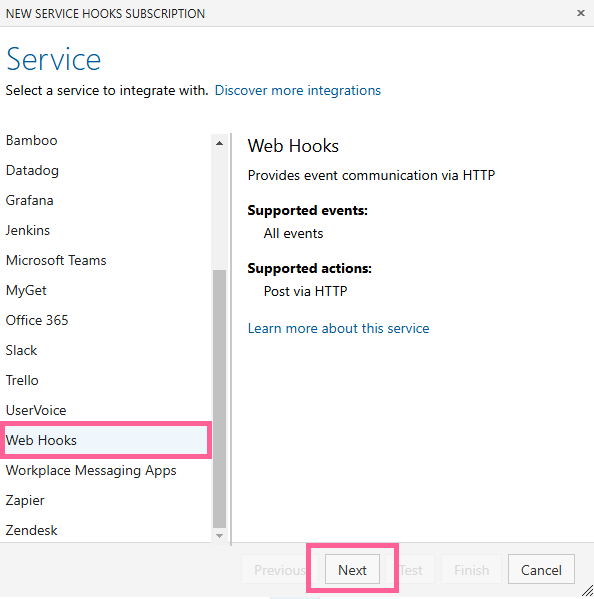Screen dimensions: 594x599
Task: Close the New Service Hooks Subscription dialog
Action: 581,13
